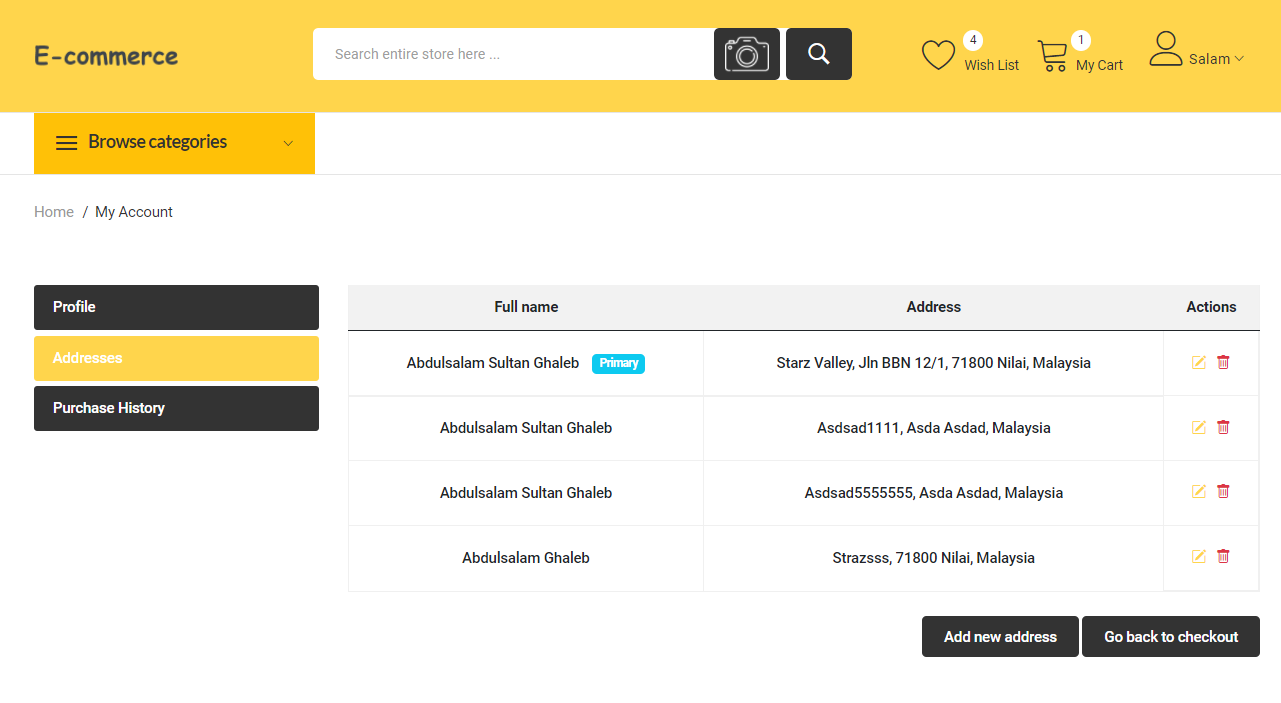The height and width of the screenshot is (703, 1281).
Task: Delete the Strazsss Nilai address
Action: click(1223, 556)
